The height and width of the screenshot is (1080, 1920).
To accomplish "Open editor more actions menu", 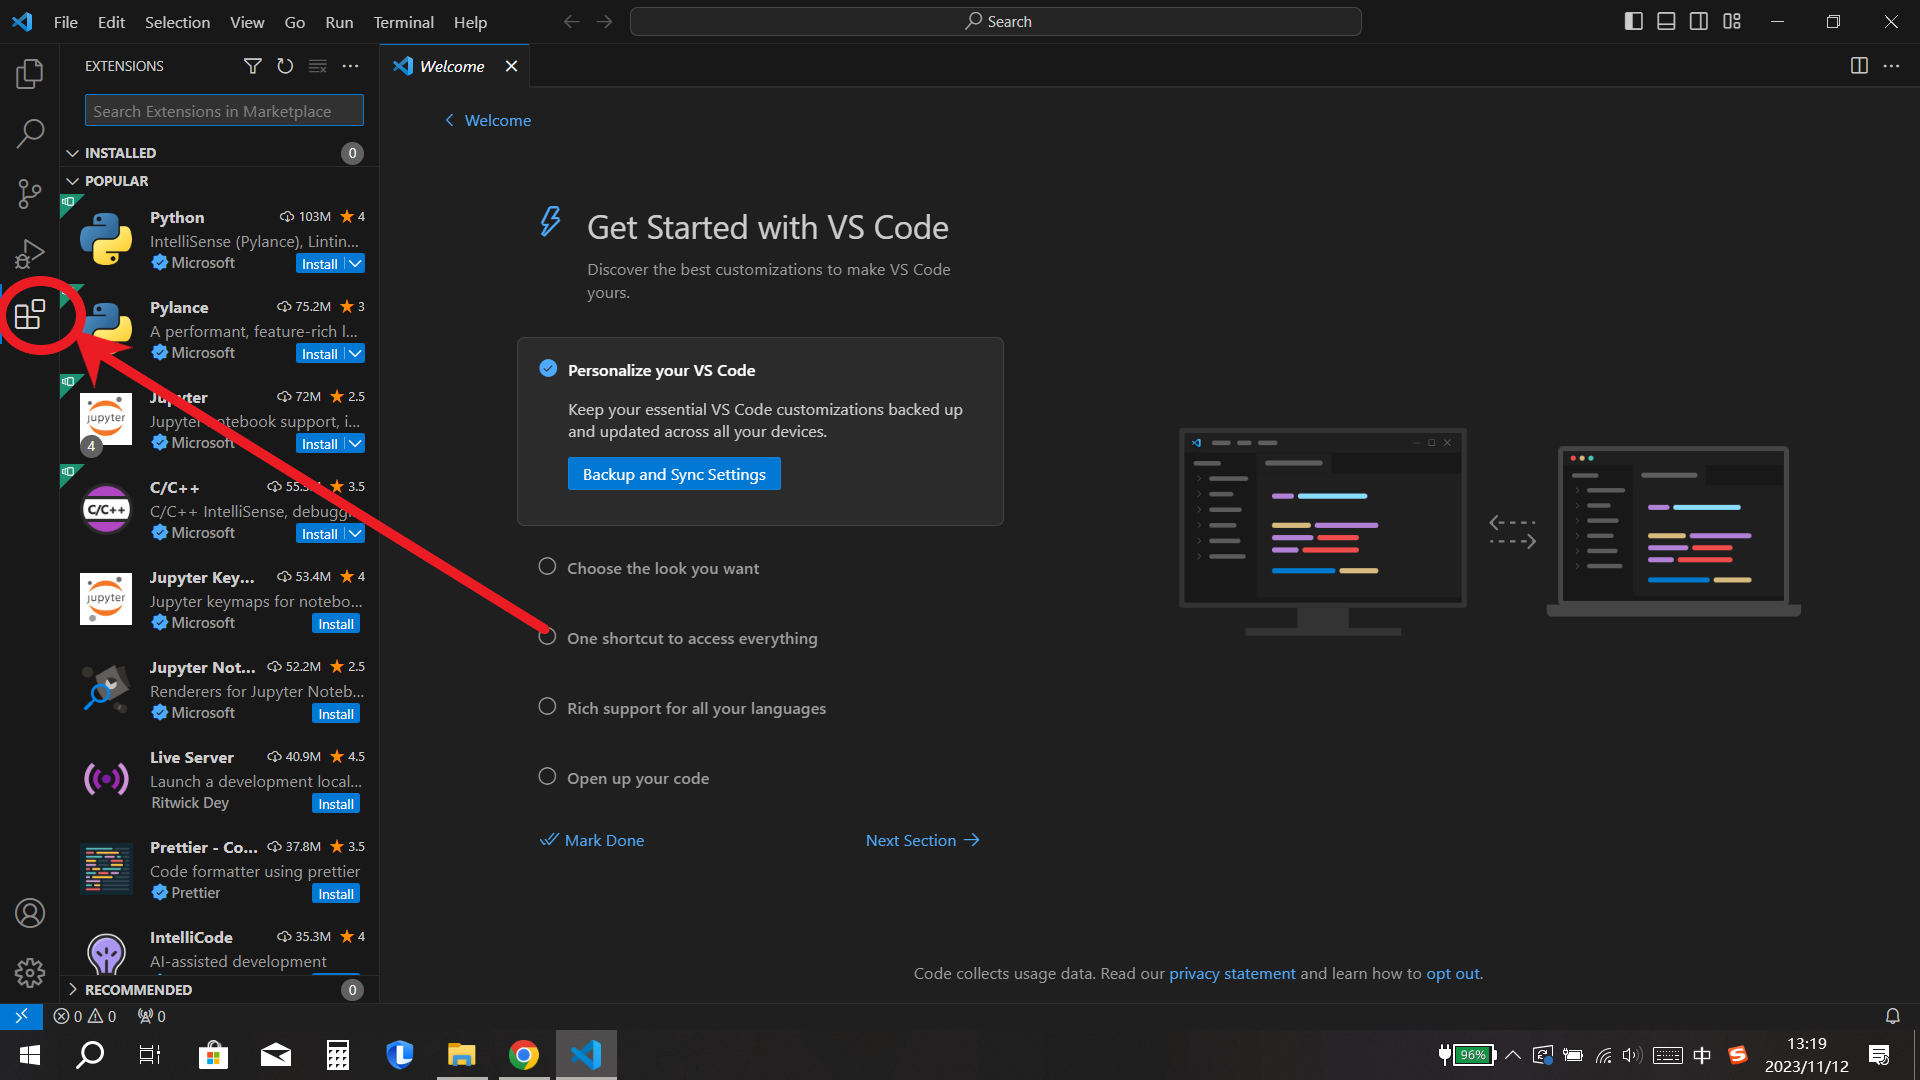I will click(1891, 66).
